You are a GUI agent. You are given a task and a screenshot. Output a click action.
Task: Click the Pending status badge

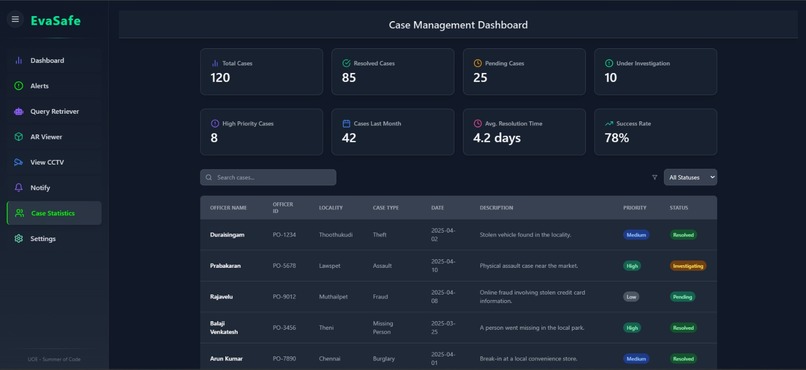point(683,297)
